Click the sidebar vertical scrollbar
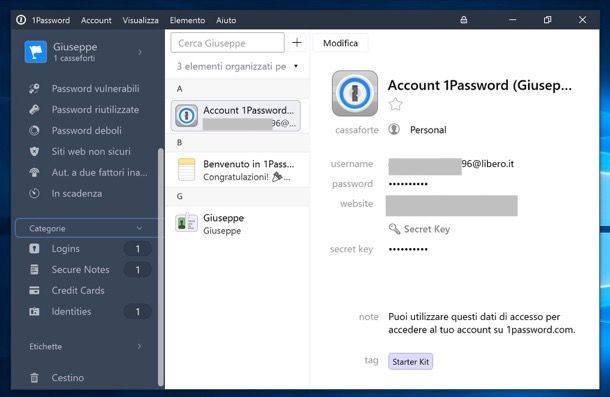 [161, 267]
